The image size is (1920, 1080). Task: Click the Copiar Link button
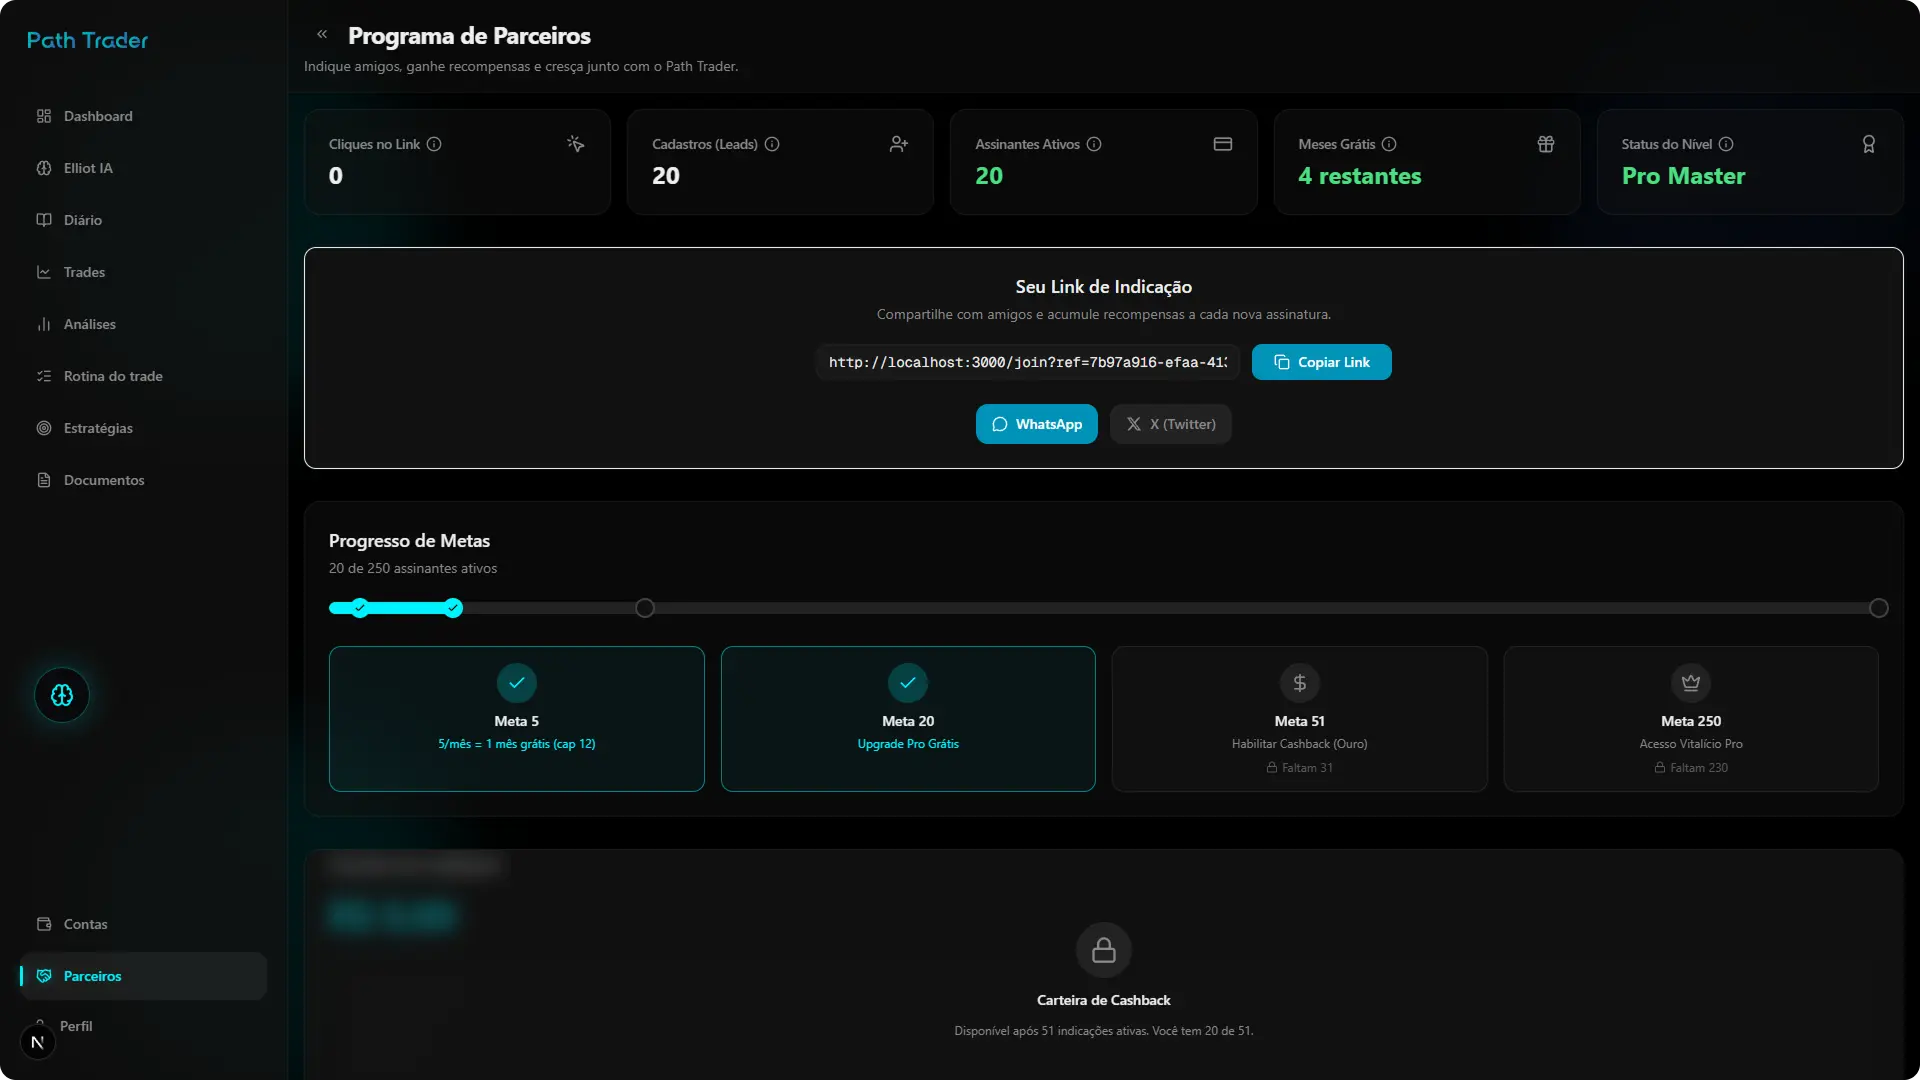1321,361
